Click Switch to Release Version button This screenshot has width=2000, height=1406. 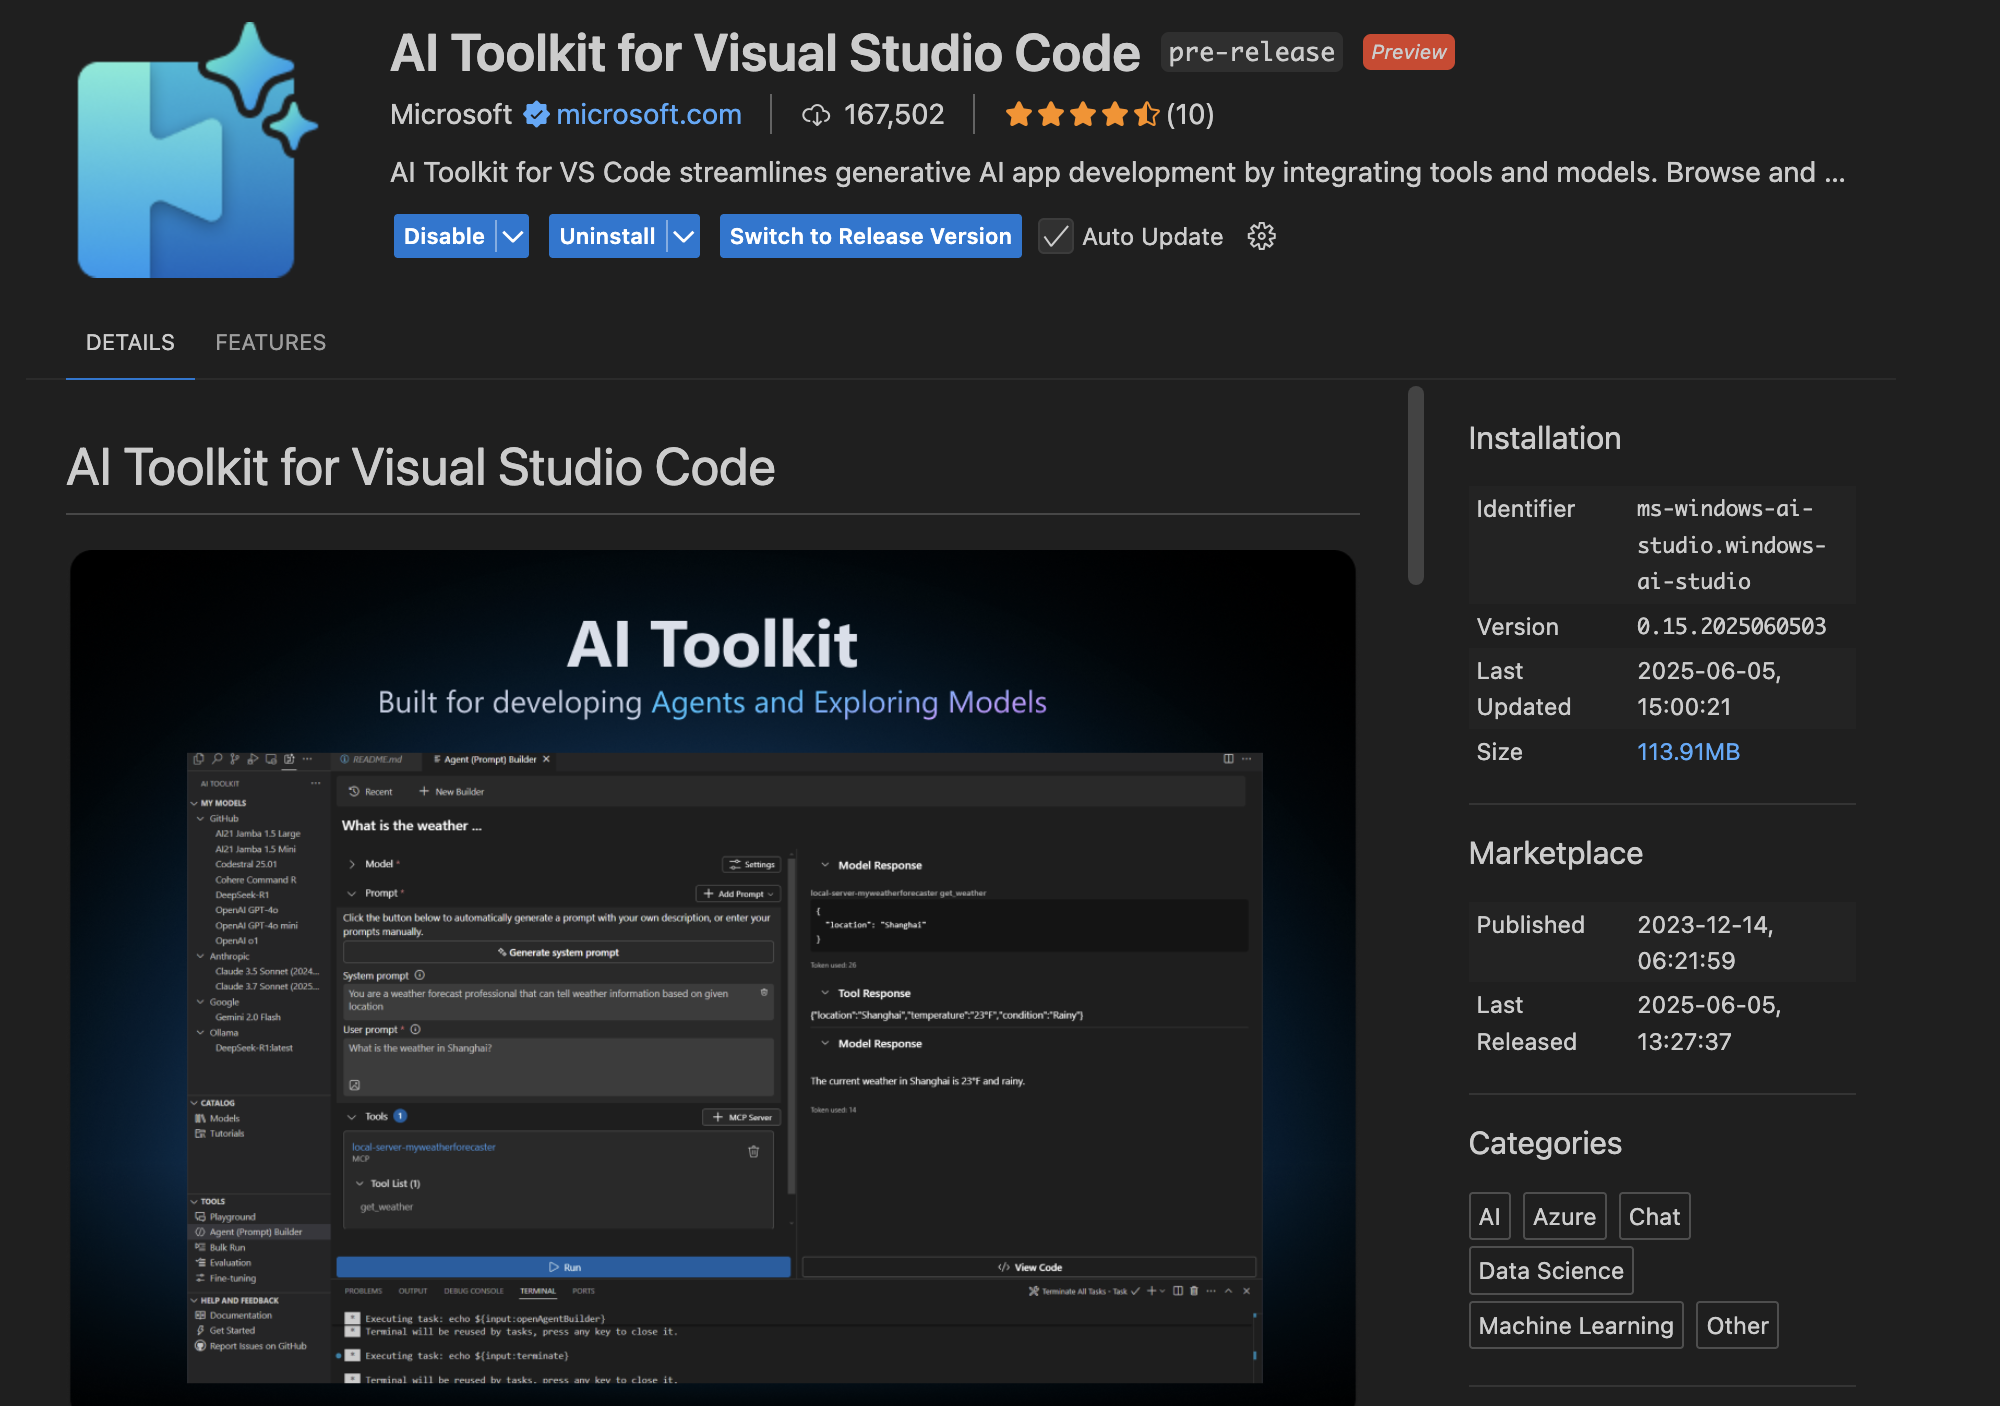point(870,236)
